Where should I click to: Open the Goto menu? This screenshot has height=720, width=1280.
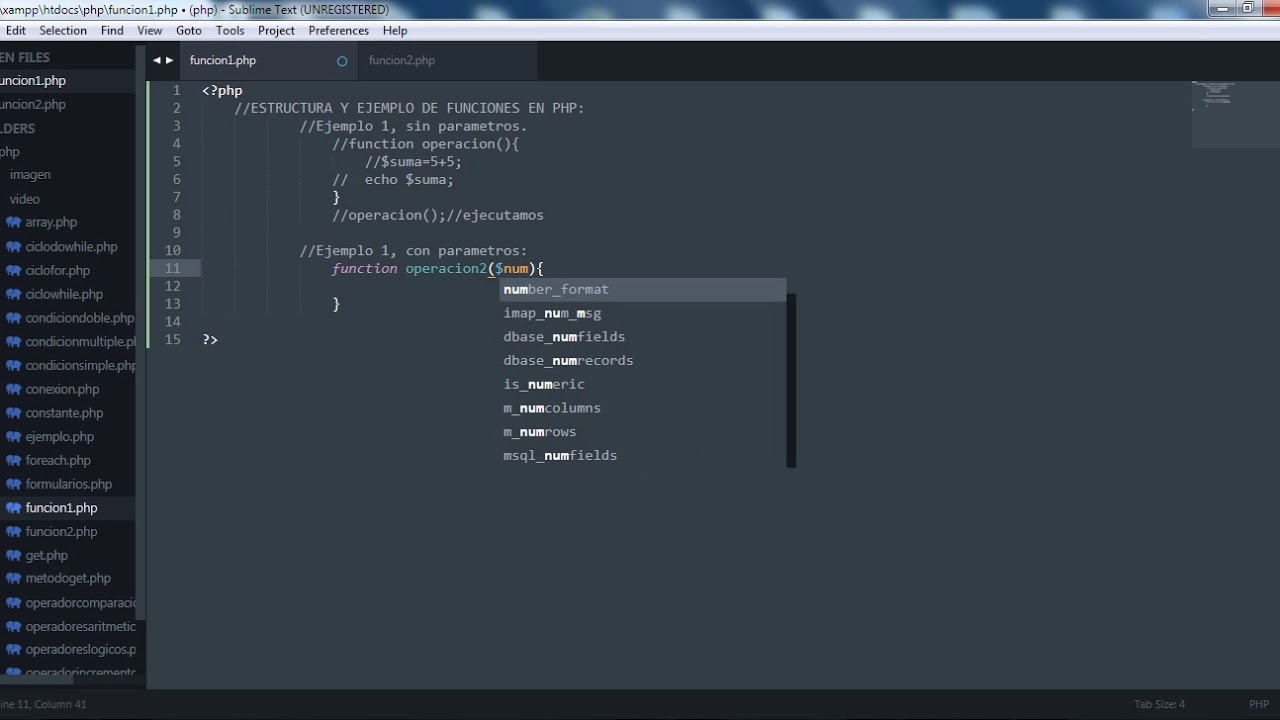[x=189, y=30]
